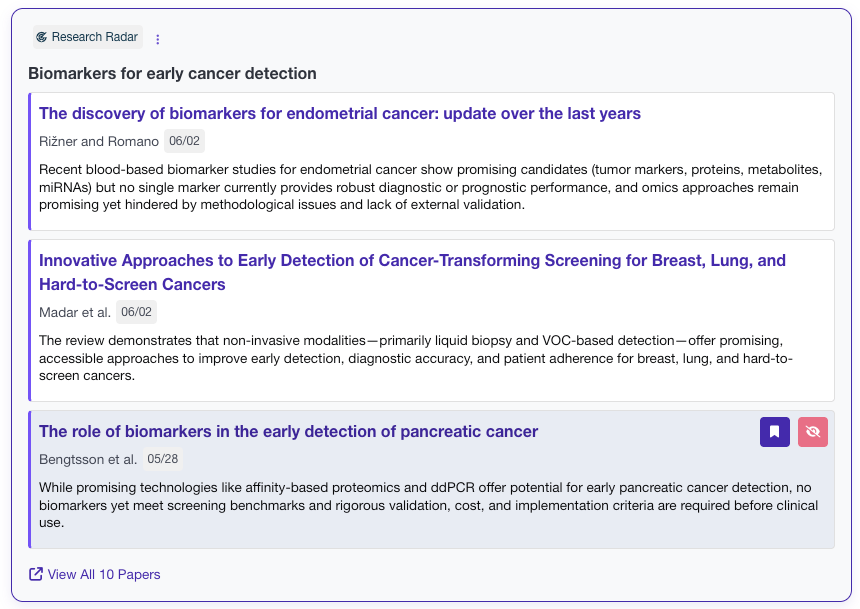Open the endometrial cancer biomarkers paper title
The image size is (860, 609).
[x=339, y=113]
